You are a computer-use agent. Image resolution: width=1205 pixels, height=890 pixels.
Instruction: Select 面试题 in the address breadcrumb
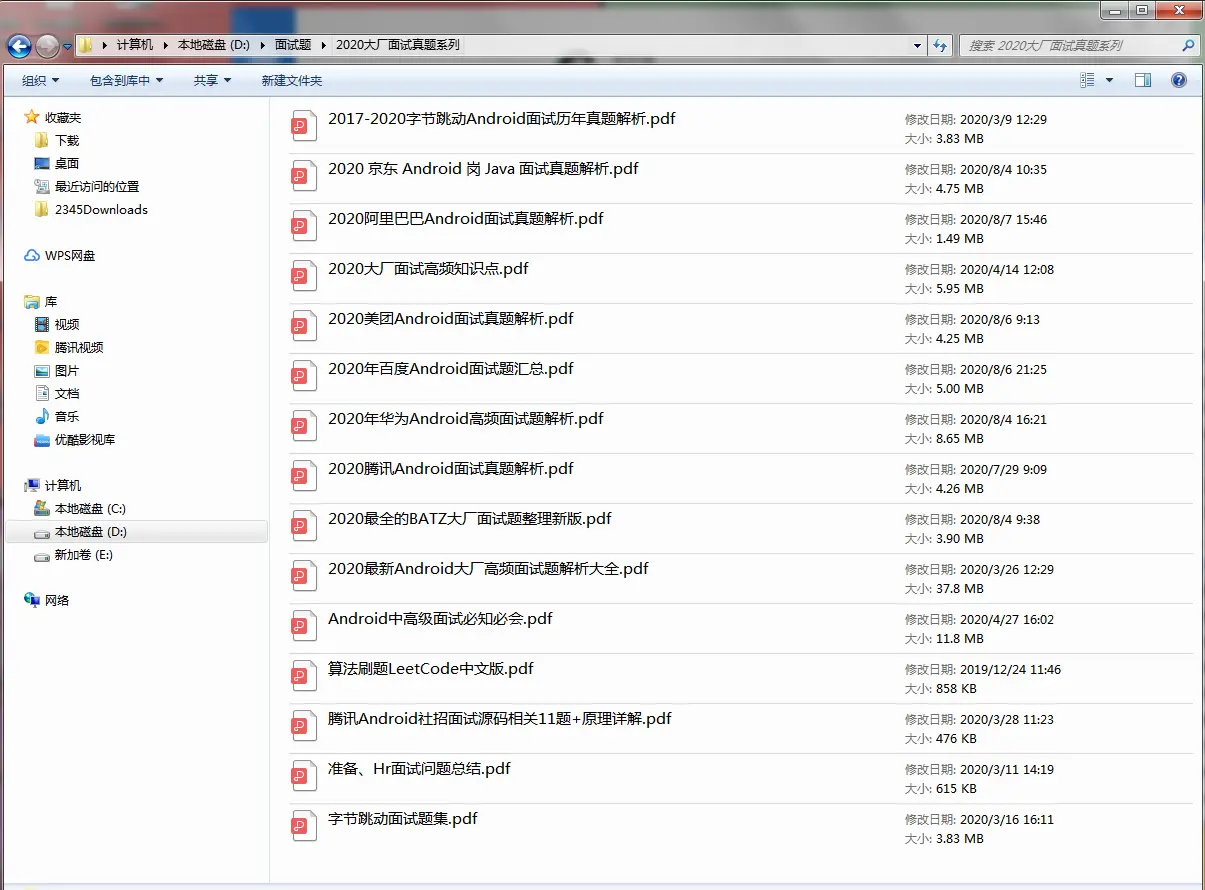(293, 45)
